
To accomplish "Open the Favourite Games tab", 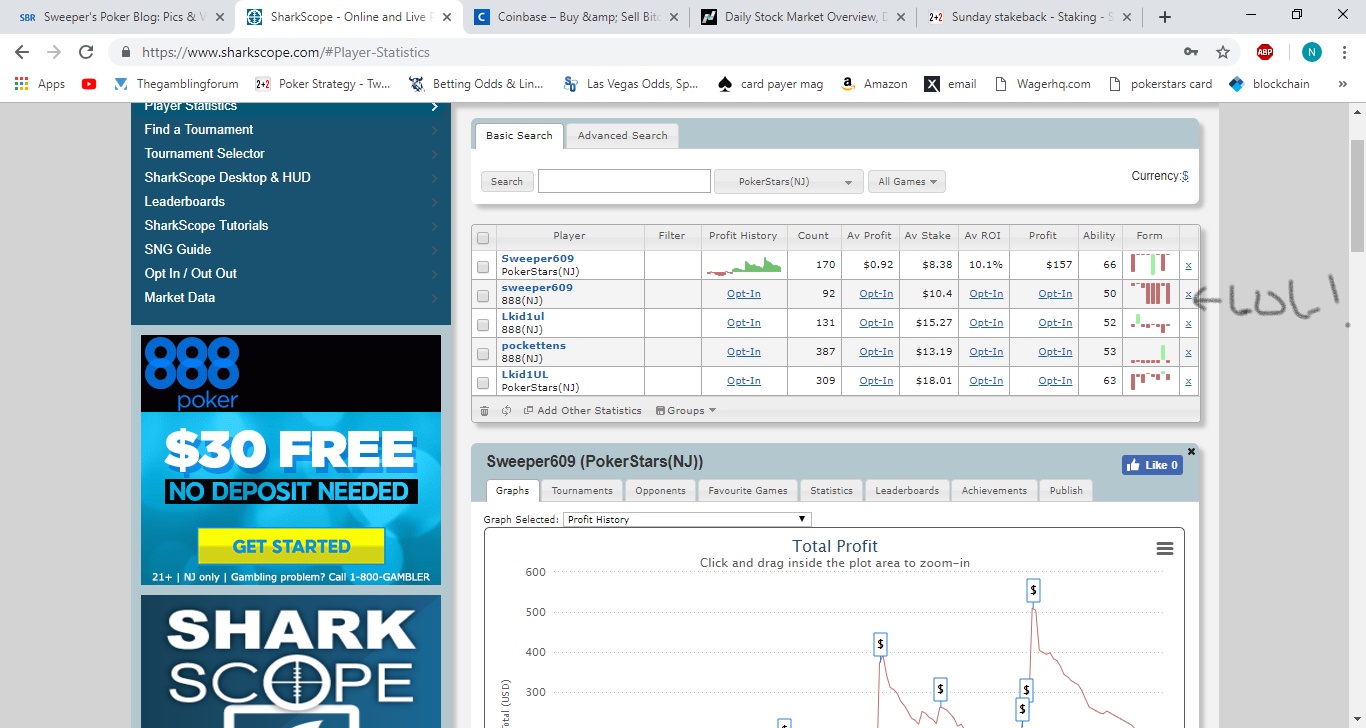I will pyautogui.click(x=748, y=491).
